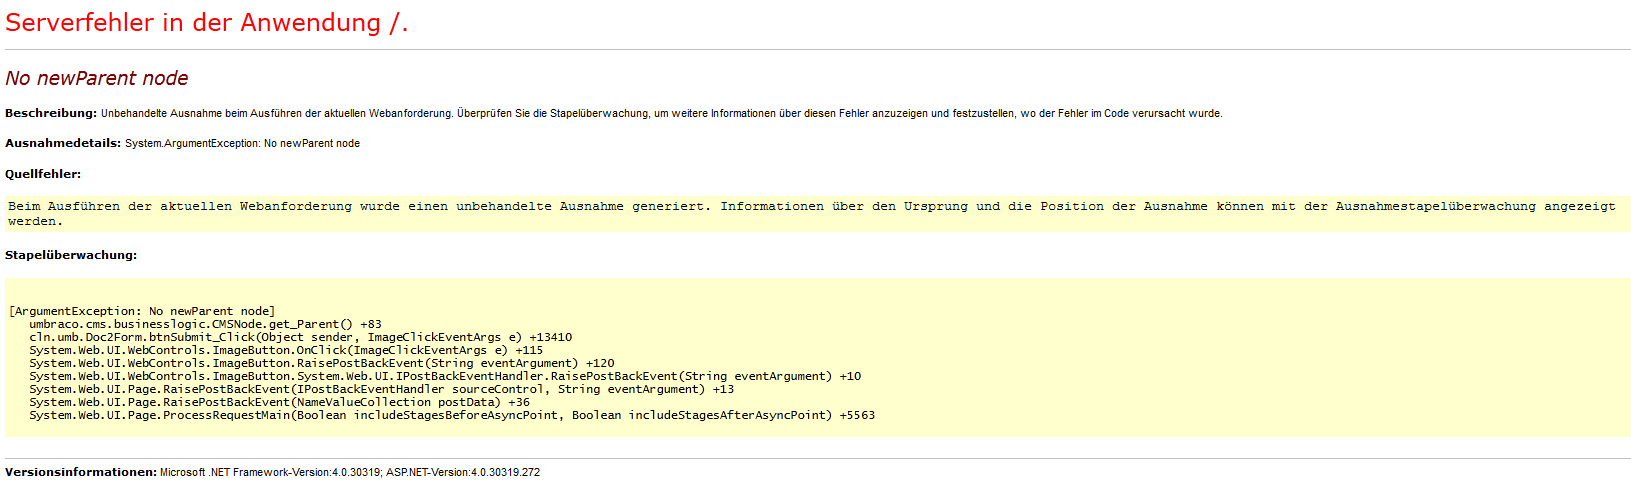Click '[ArgumentException: No newParent node]' stack line
Screen dimensions: 1631x481
pos(142,311)
